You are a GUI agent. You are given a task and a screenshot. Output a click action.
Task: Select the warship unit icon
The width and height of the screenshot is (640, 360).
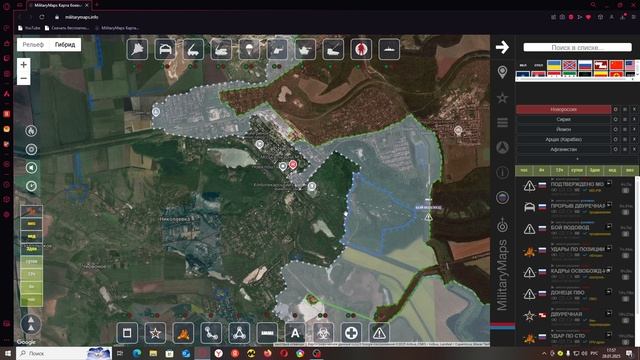point(389,49)
